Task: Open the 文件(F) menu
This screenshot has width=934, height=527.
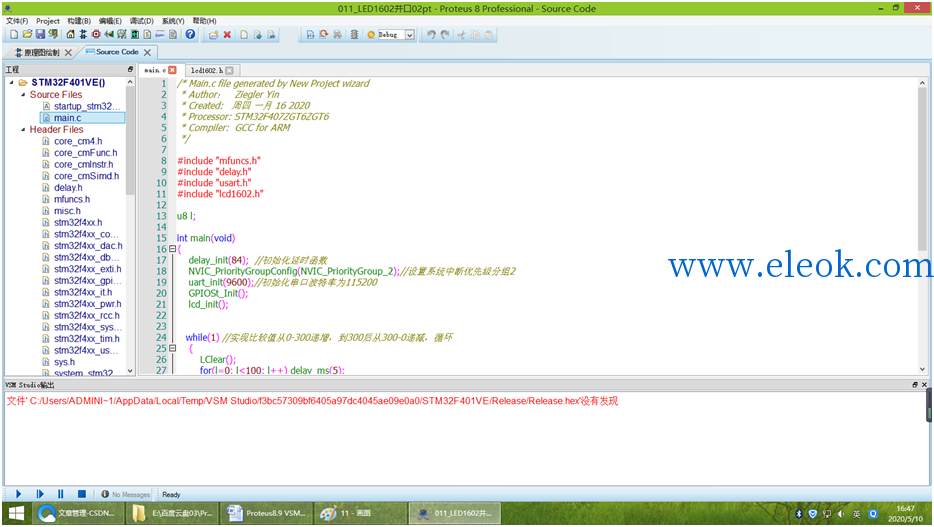Action: click(x=17, y=21)
